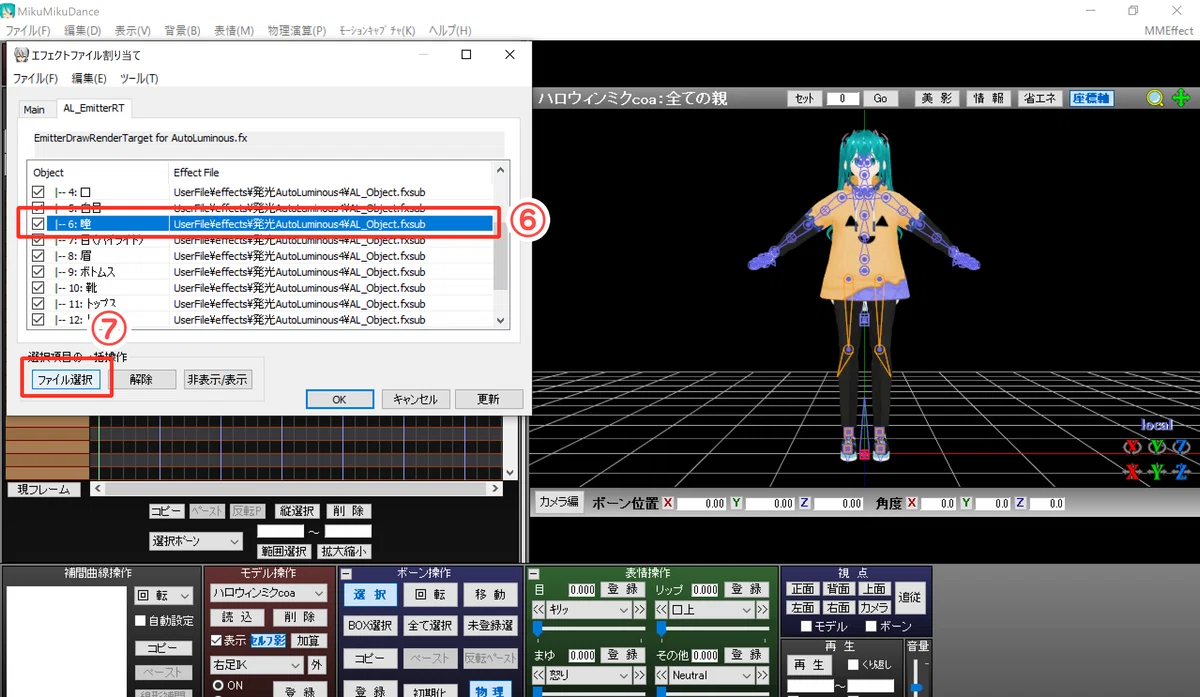Viewport: 1200px width, 697px height.
Task: Click next arrow for その他 expression
Action: coord(763,675)
